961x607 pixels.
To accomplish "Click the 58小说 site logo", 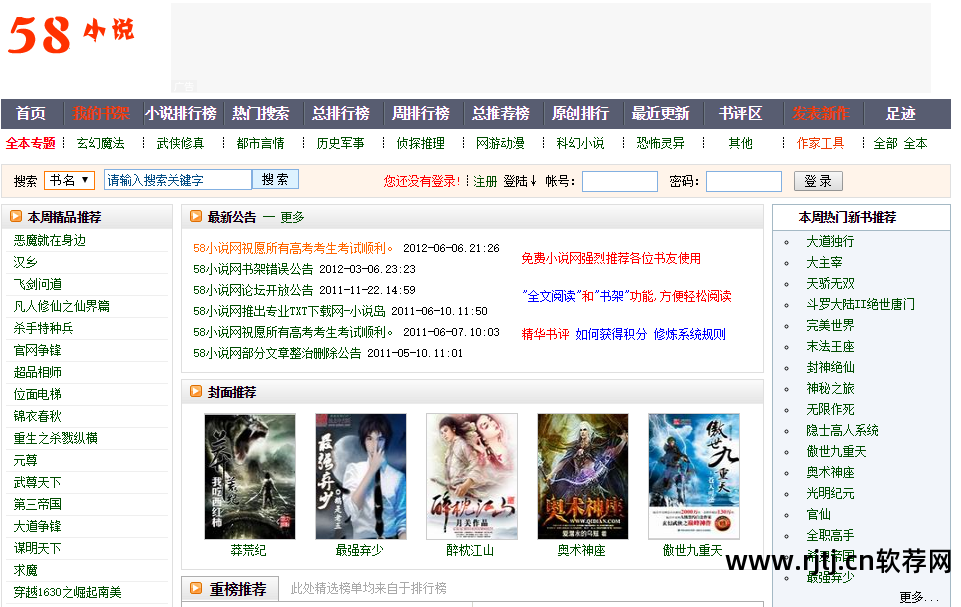I will 71,34.
